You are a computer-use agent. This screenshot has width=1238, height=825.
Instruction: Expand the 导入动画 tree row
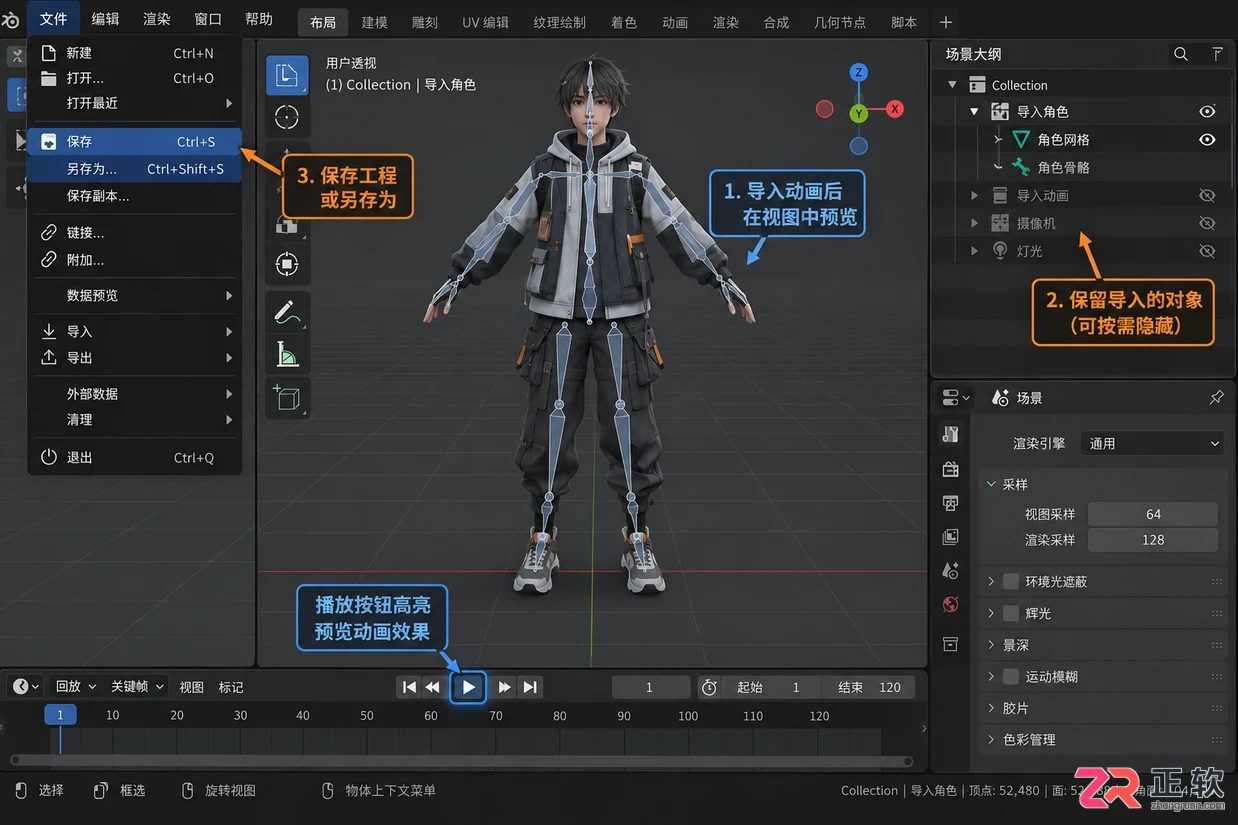(x=975, y=196)
